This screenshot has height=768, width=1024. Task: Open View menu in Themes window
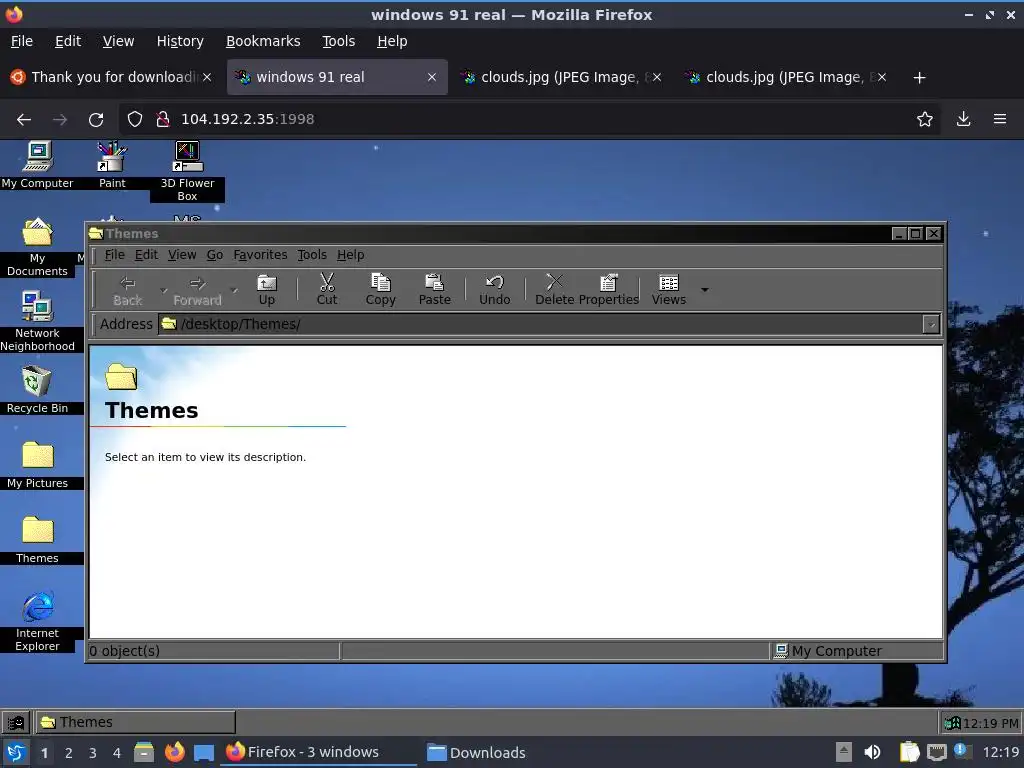coord(182,255)
